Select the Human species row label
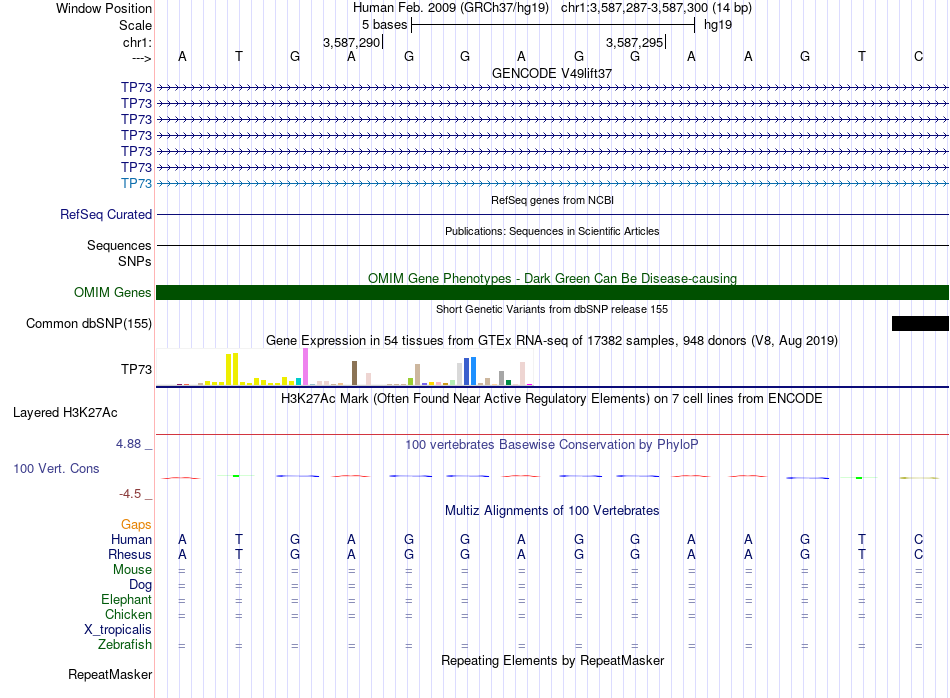Screen dimensions: 950x698 131,539
